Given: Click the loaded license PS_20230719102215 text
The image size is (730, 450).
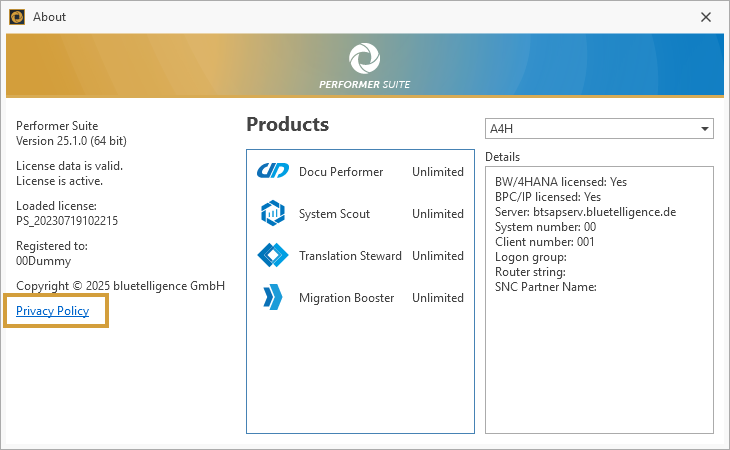Looking at the screenshot, I should (x=67, y=221).
